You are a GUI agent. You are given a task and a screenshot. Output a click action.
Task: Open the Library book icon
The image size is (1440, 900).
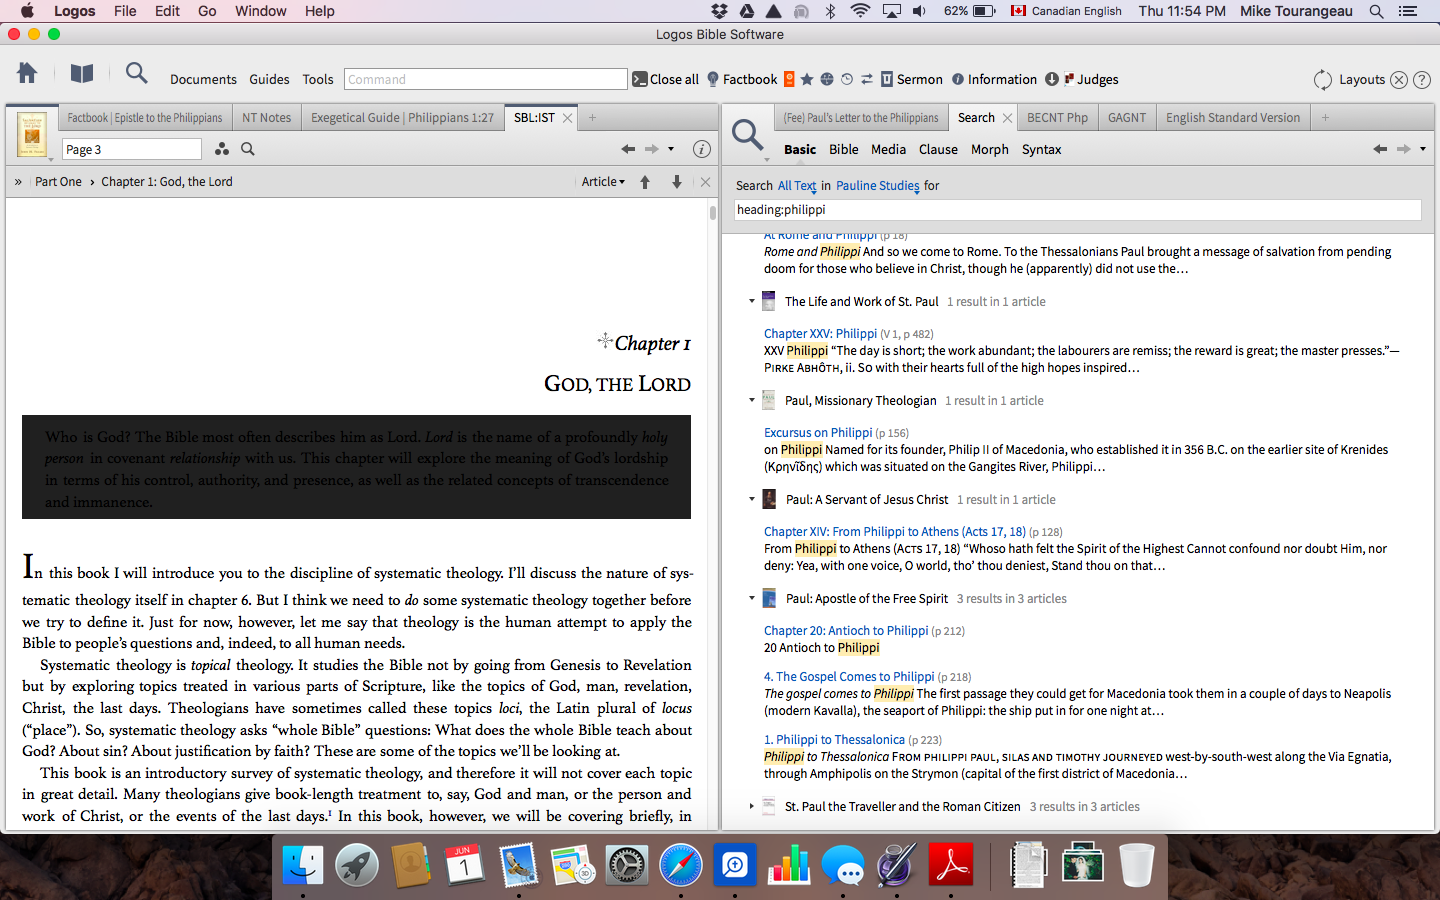click(82, 73)
